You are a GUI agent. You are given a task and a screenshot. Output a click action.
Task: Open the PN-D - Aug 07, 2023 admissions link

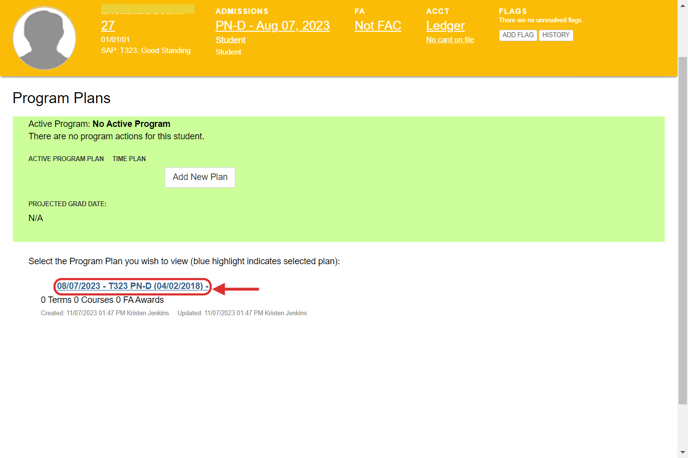[272, 26]
